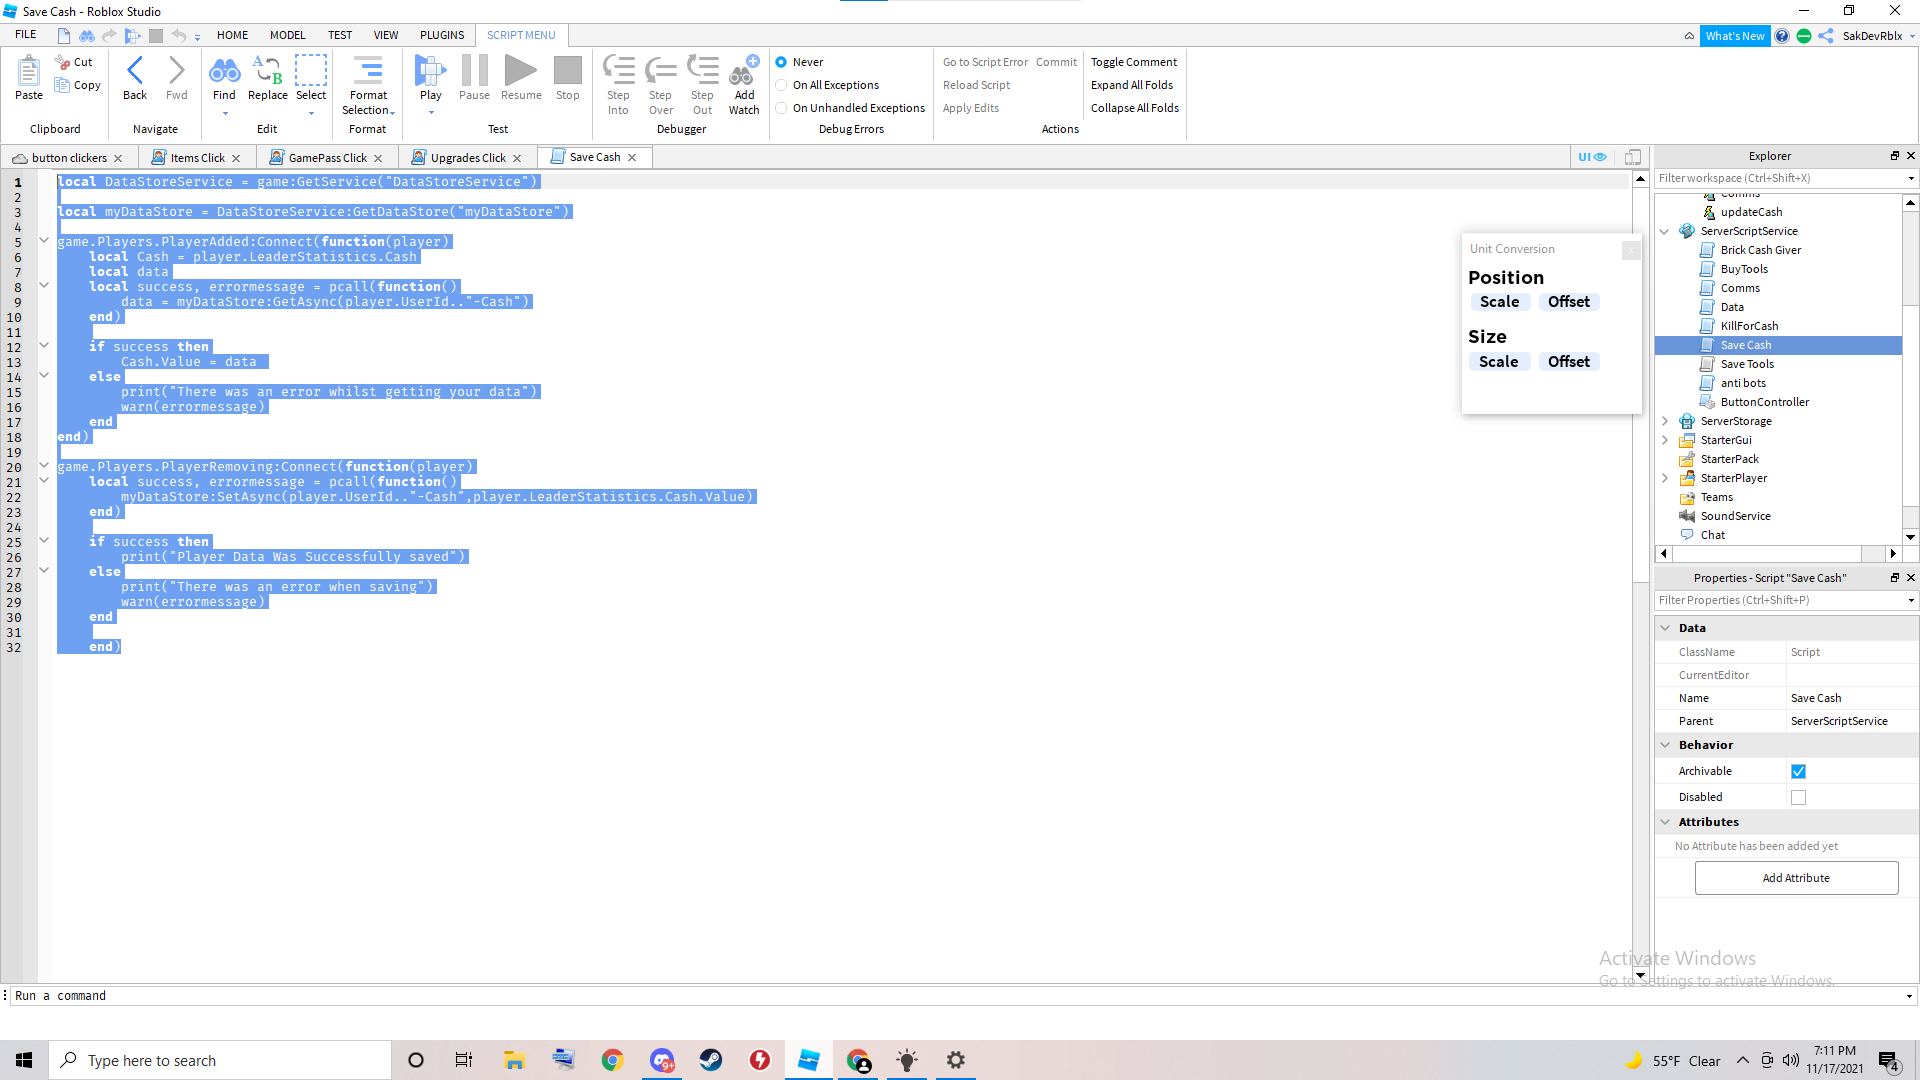Collapse the Data properties section
Image resolution: width=1920 pixels, height=1080 pixels.
[x=1665, y=628]
